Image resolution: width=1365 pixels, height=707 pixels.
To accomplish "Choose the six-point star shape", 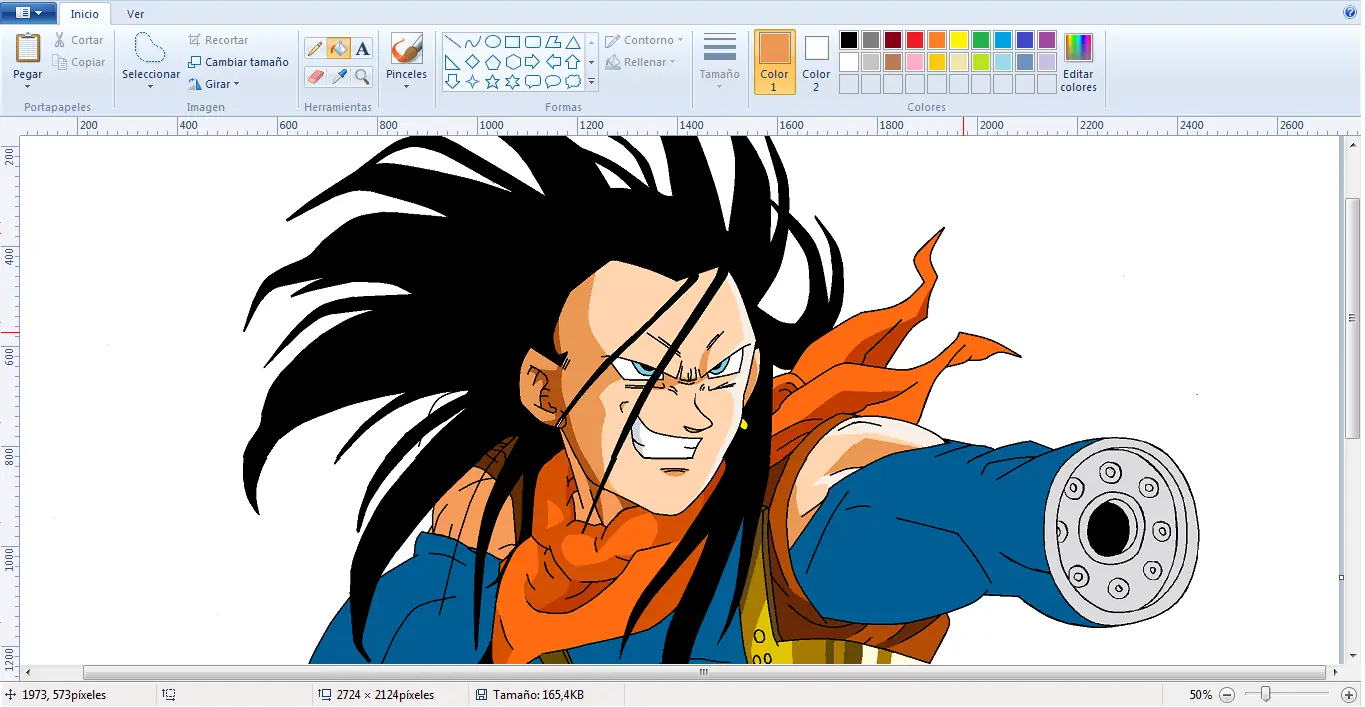I will tap(512, 82).
